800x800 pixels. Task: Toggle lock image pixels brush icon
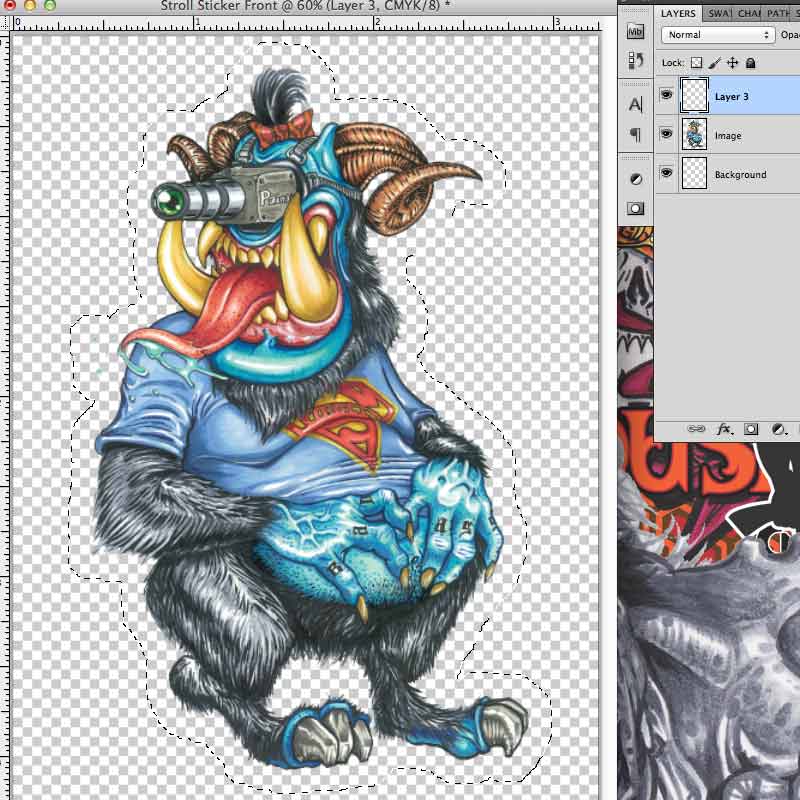click(715, 63)
